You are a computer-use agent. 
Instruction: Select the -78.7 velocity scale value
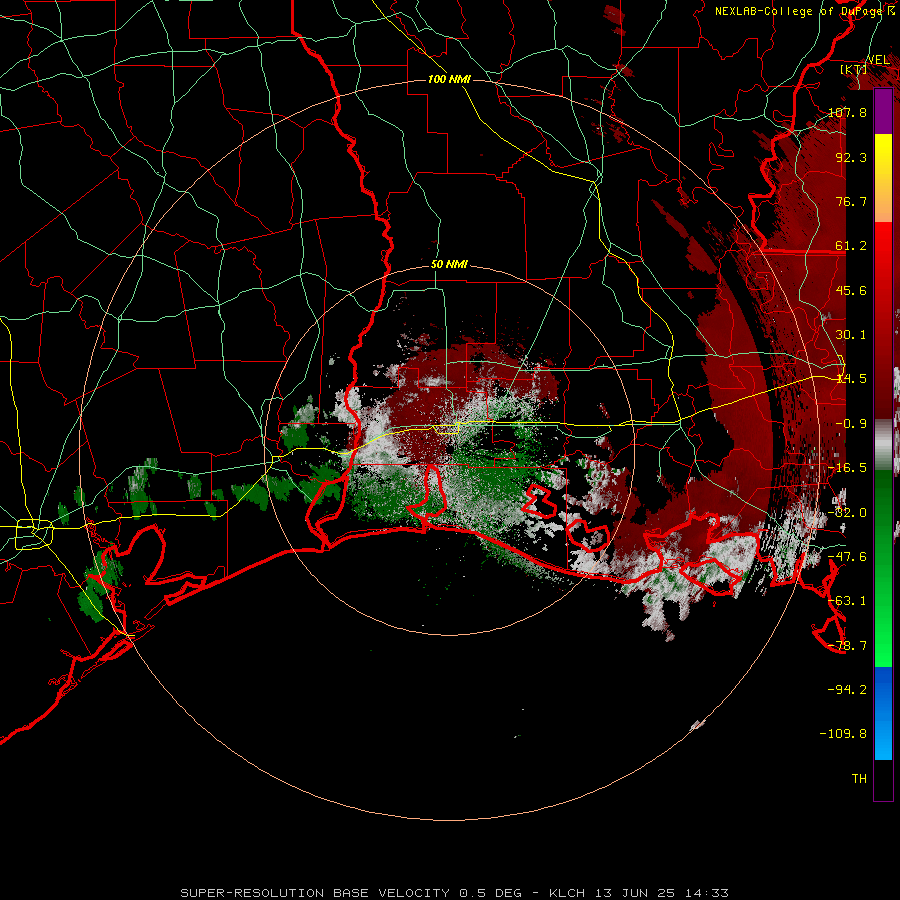point(847,646)
